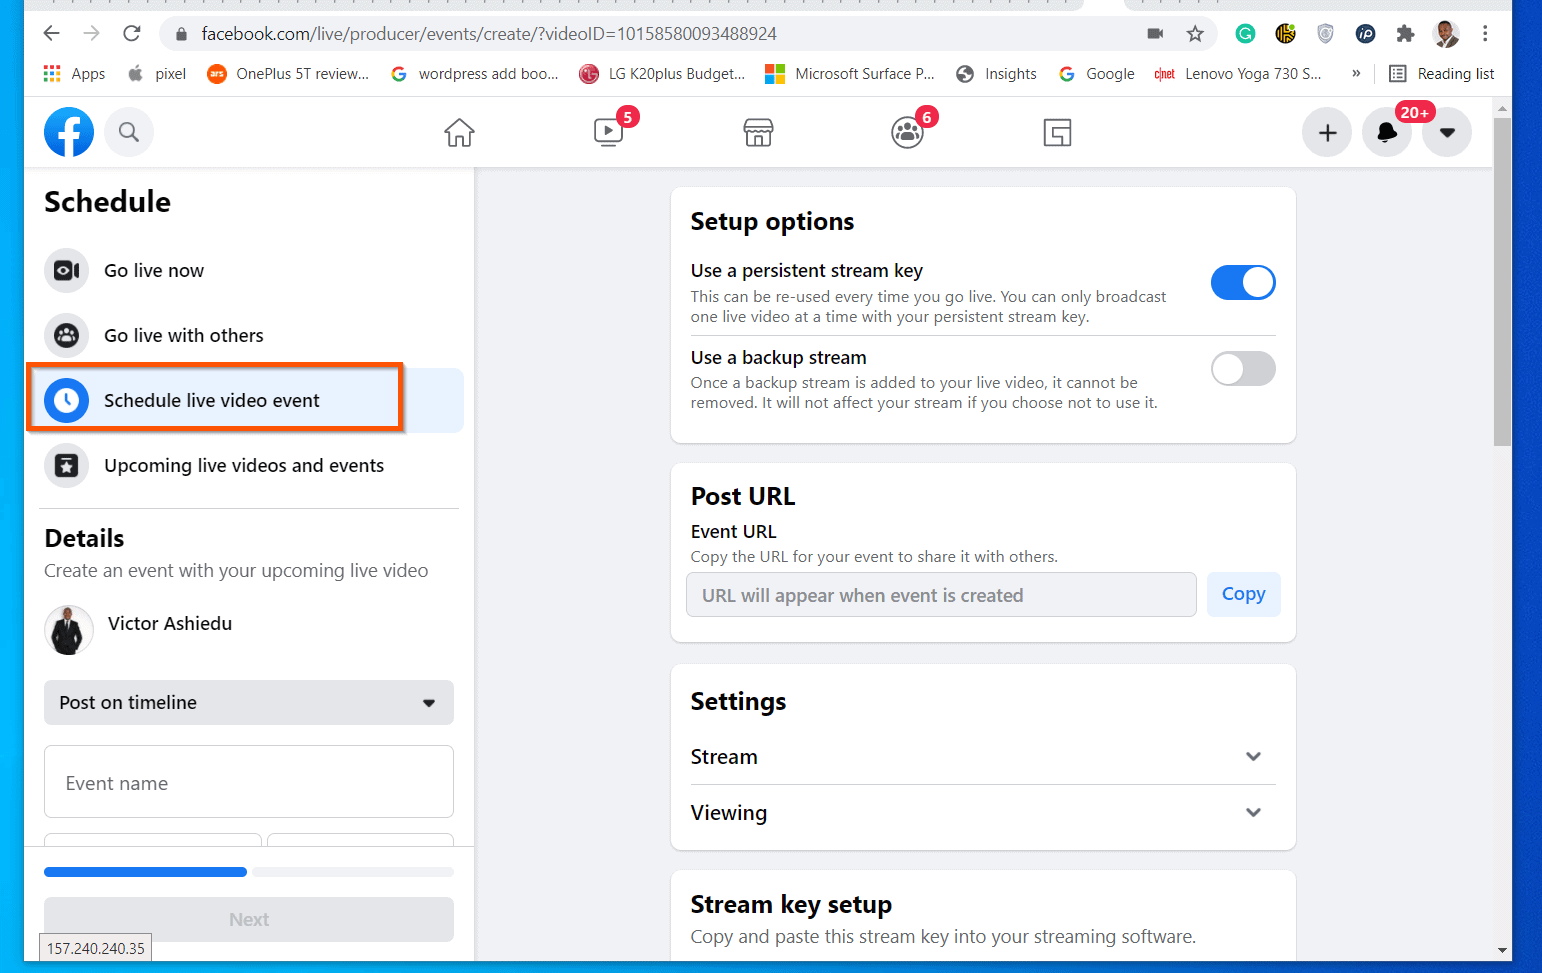Click the Create plus button
Screen dimensions: 1542x973
[x=1327, y=132]
